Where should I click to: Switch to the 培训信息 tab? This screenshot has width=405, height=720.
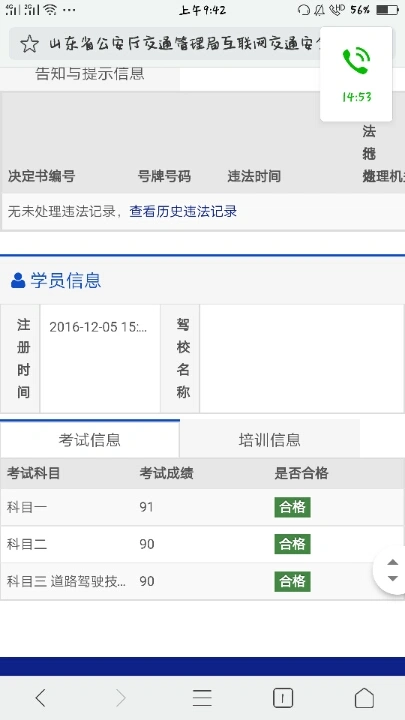(270, 439)
